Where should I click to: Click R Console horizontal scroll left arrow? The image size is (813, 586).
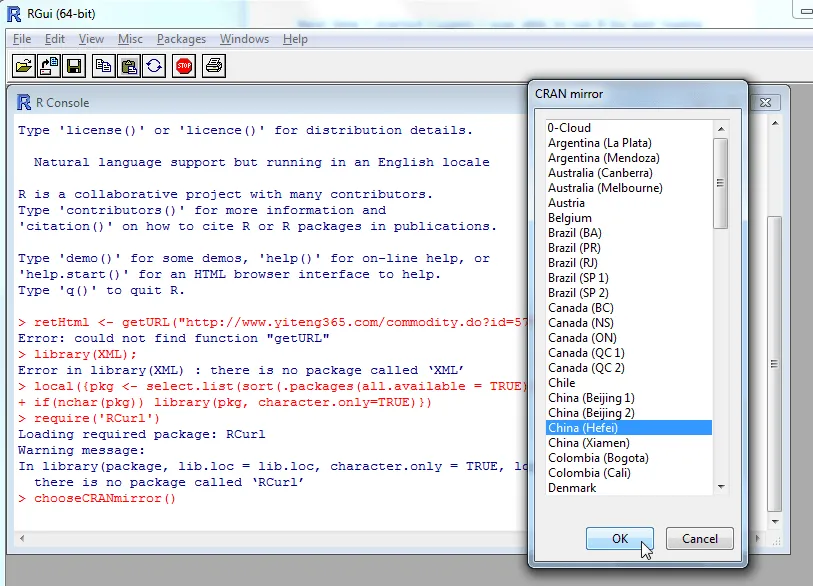click(x=22, y=538)
